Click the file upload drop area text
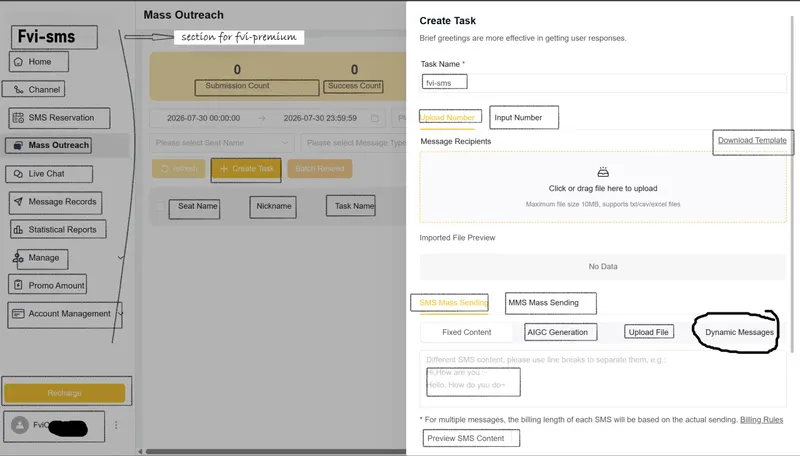 [603, 188]
